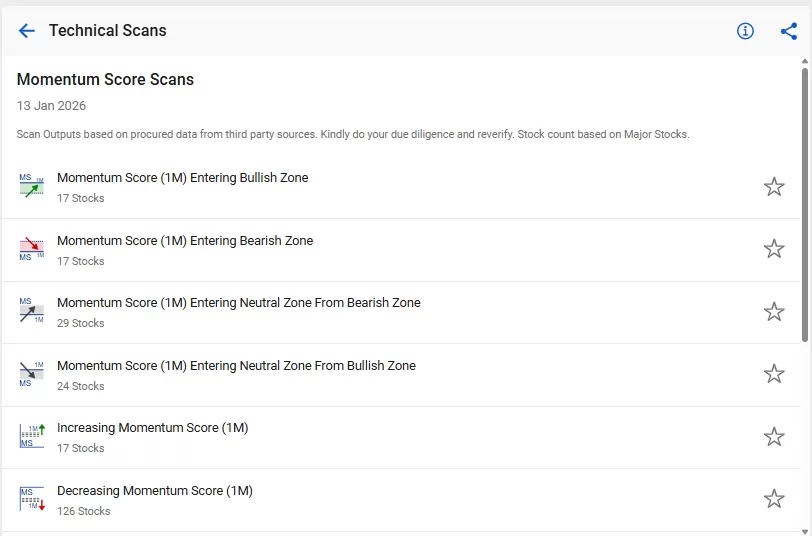Click Neutral Zone From Bullish scan icon
This screenshot has height=536, width=812.
(32, 374)
